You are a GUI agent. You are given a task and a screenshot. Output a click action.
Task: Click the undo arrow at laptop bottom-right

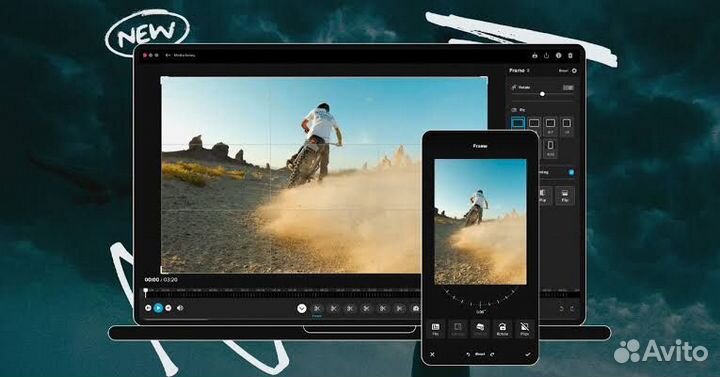561,309
